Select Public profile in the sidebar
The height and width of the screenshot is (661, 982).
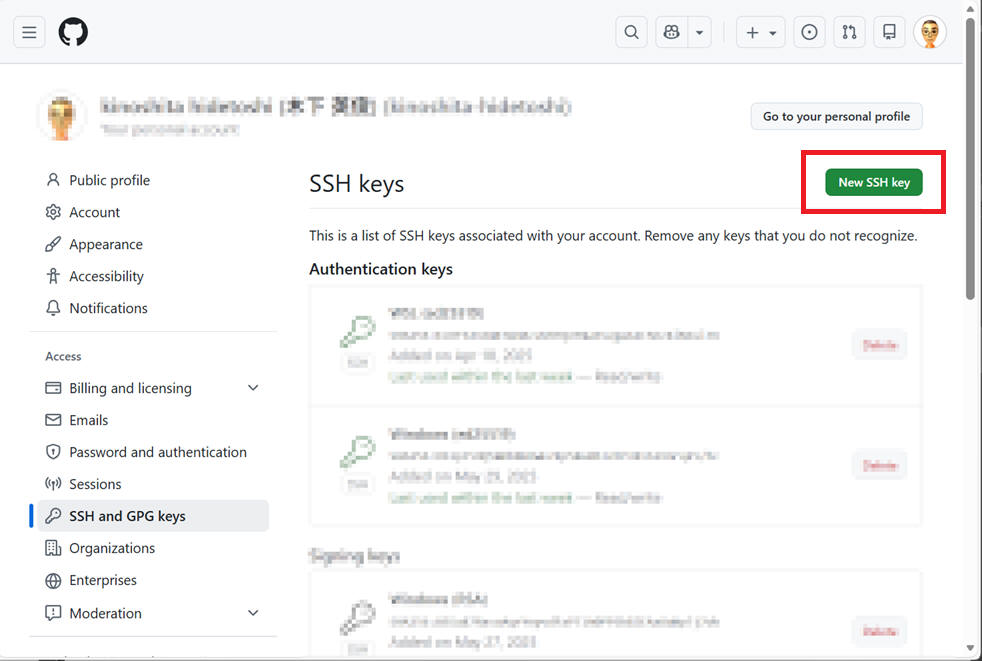[109, 180]
